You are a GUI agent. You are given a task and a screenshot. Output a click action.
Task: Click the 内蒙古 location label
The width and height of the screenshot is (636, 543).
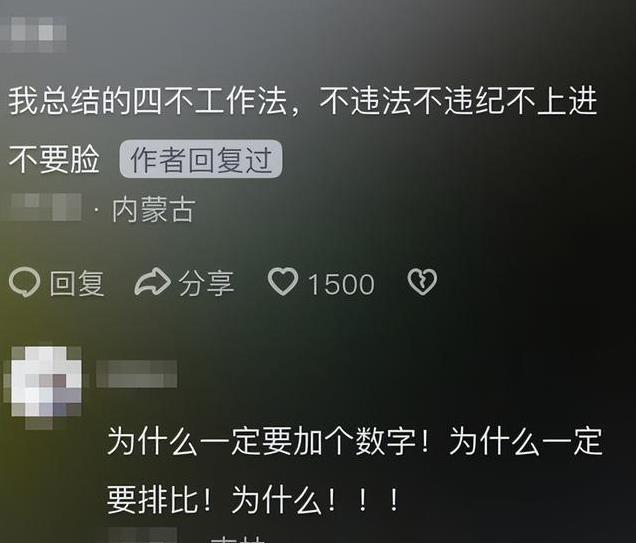[x=154, y=210]
